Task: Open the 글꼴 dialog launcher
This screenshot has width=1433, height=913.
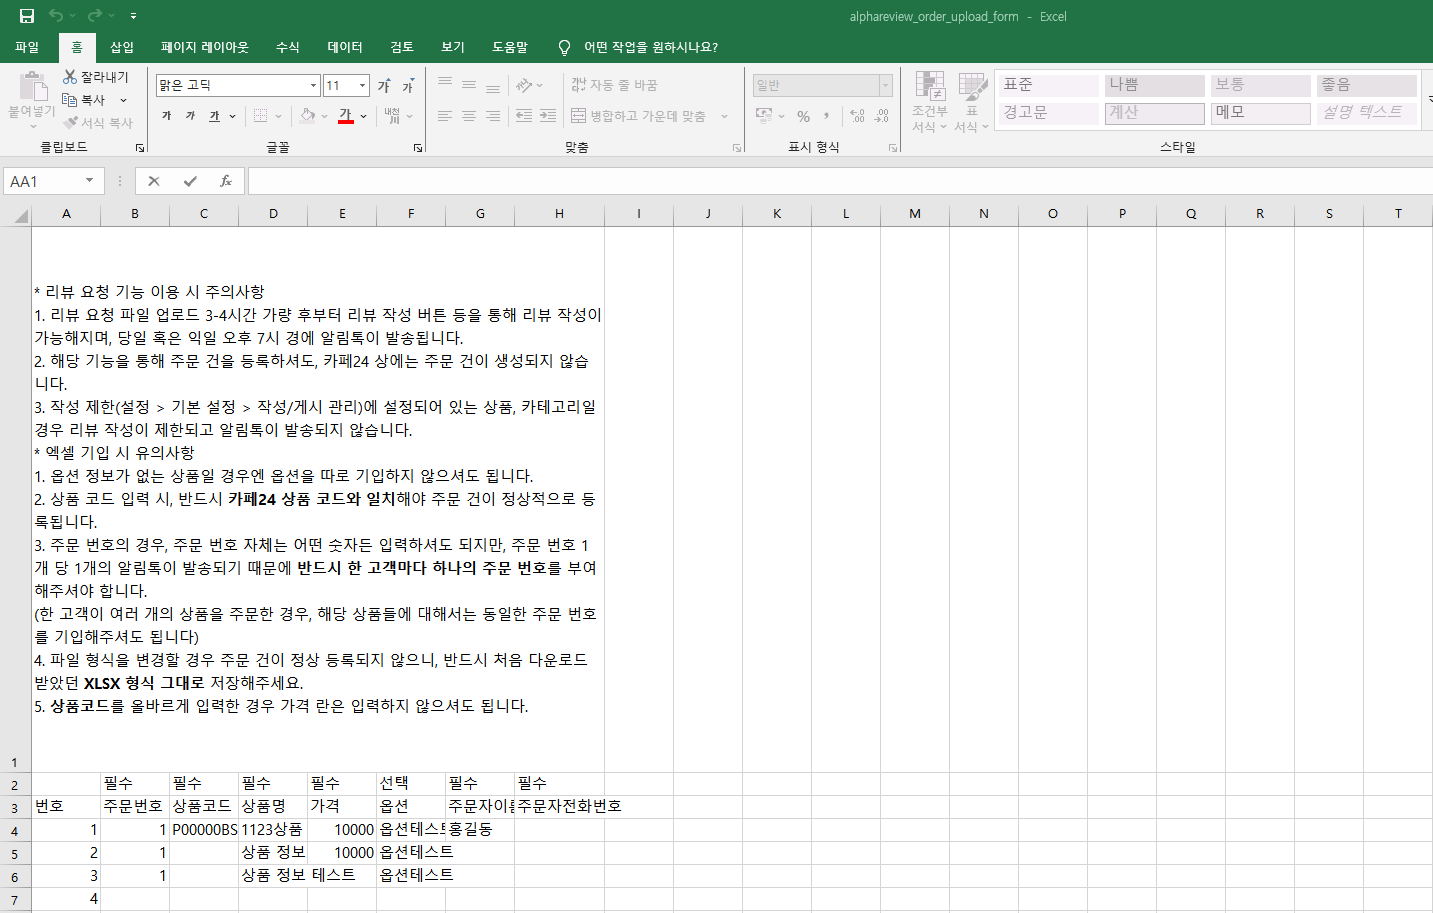Action: point(418,148)
